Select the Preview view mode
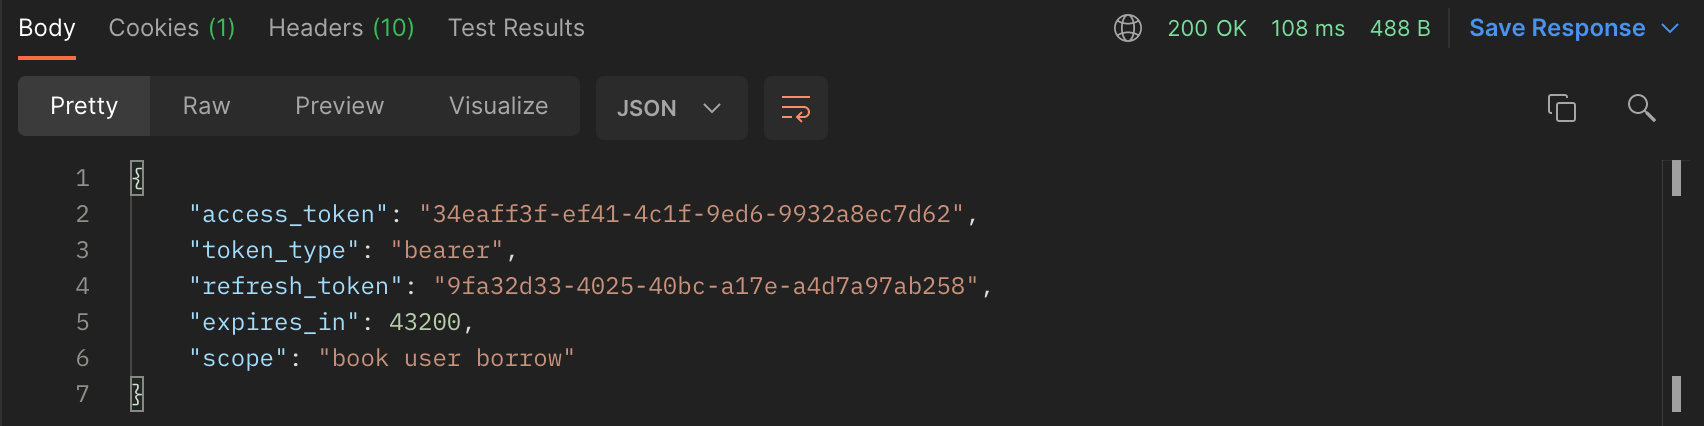 click(x=339, y=106)
